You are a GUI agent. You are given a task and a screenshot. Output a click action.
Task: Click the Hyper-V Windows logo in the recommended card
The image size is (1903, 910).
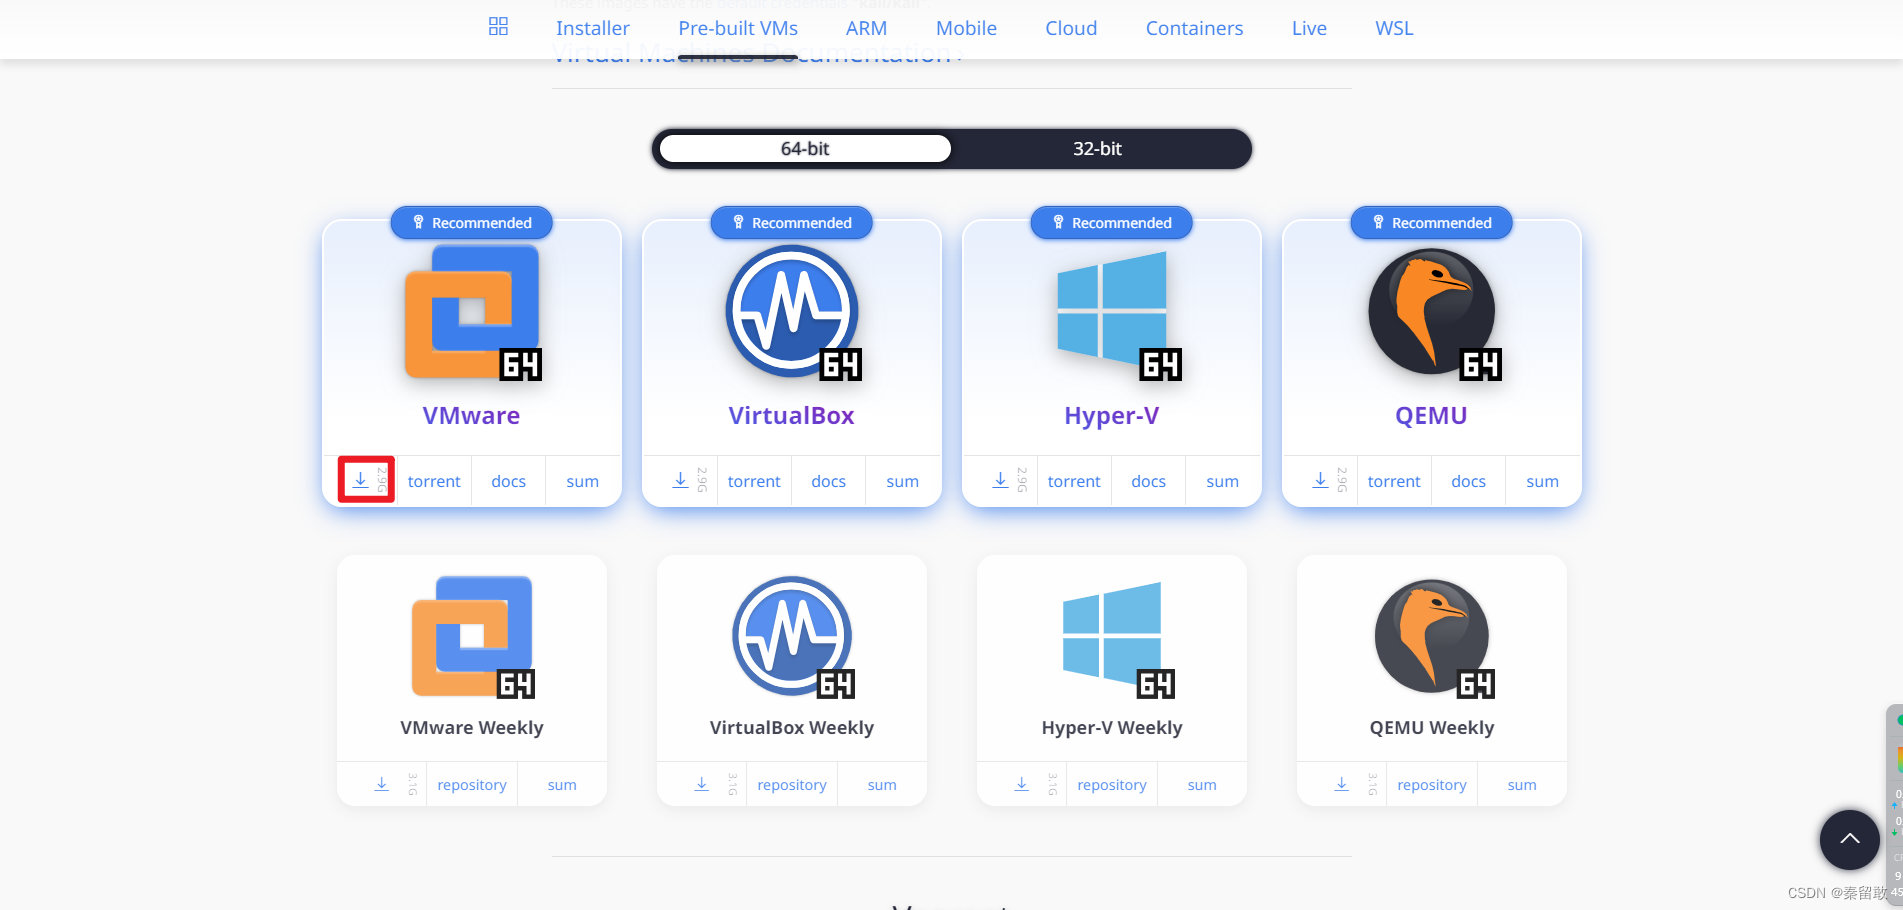pyautogui.click(x=1118, y=315)
